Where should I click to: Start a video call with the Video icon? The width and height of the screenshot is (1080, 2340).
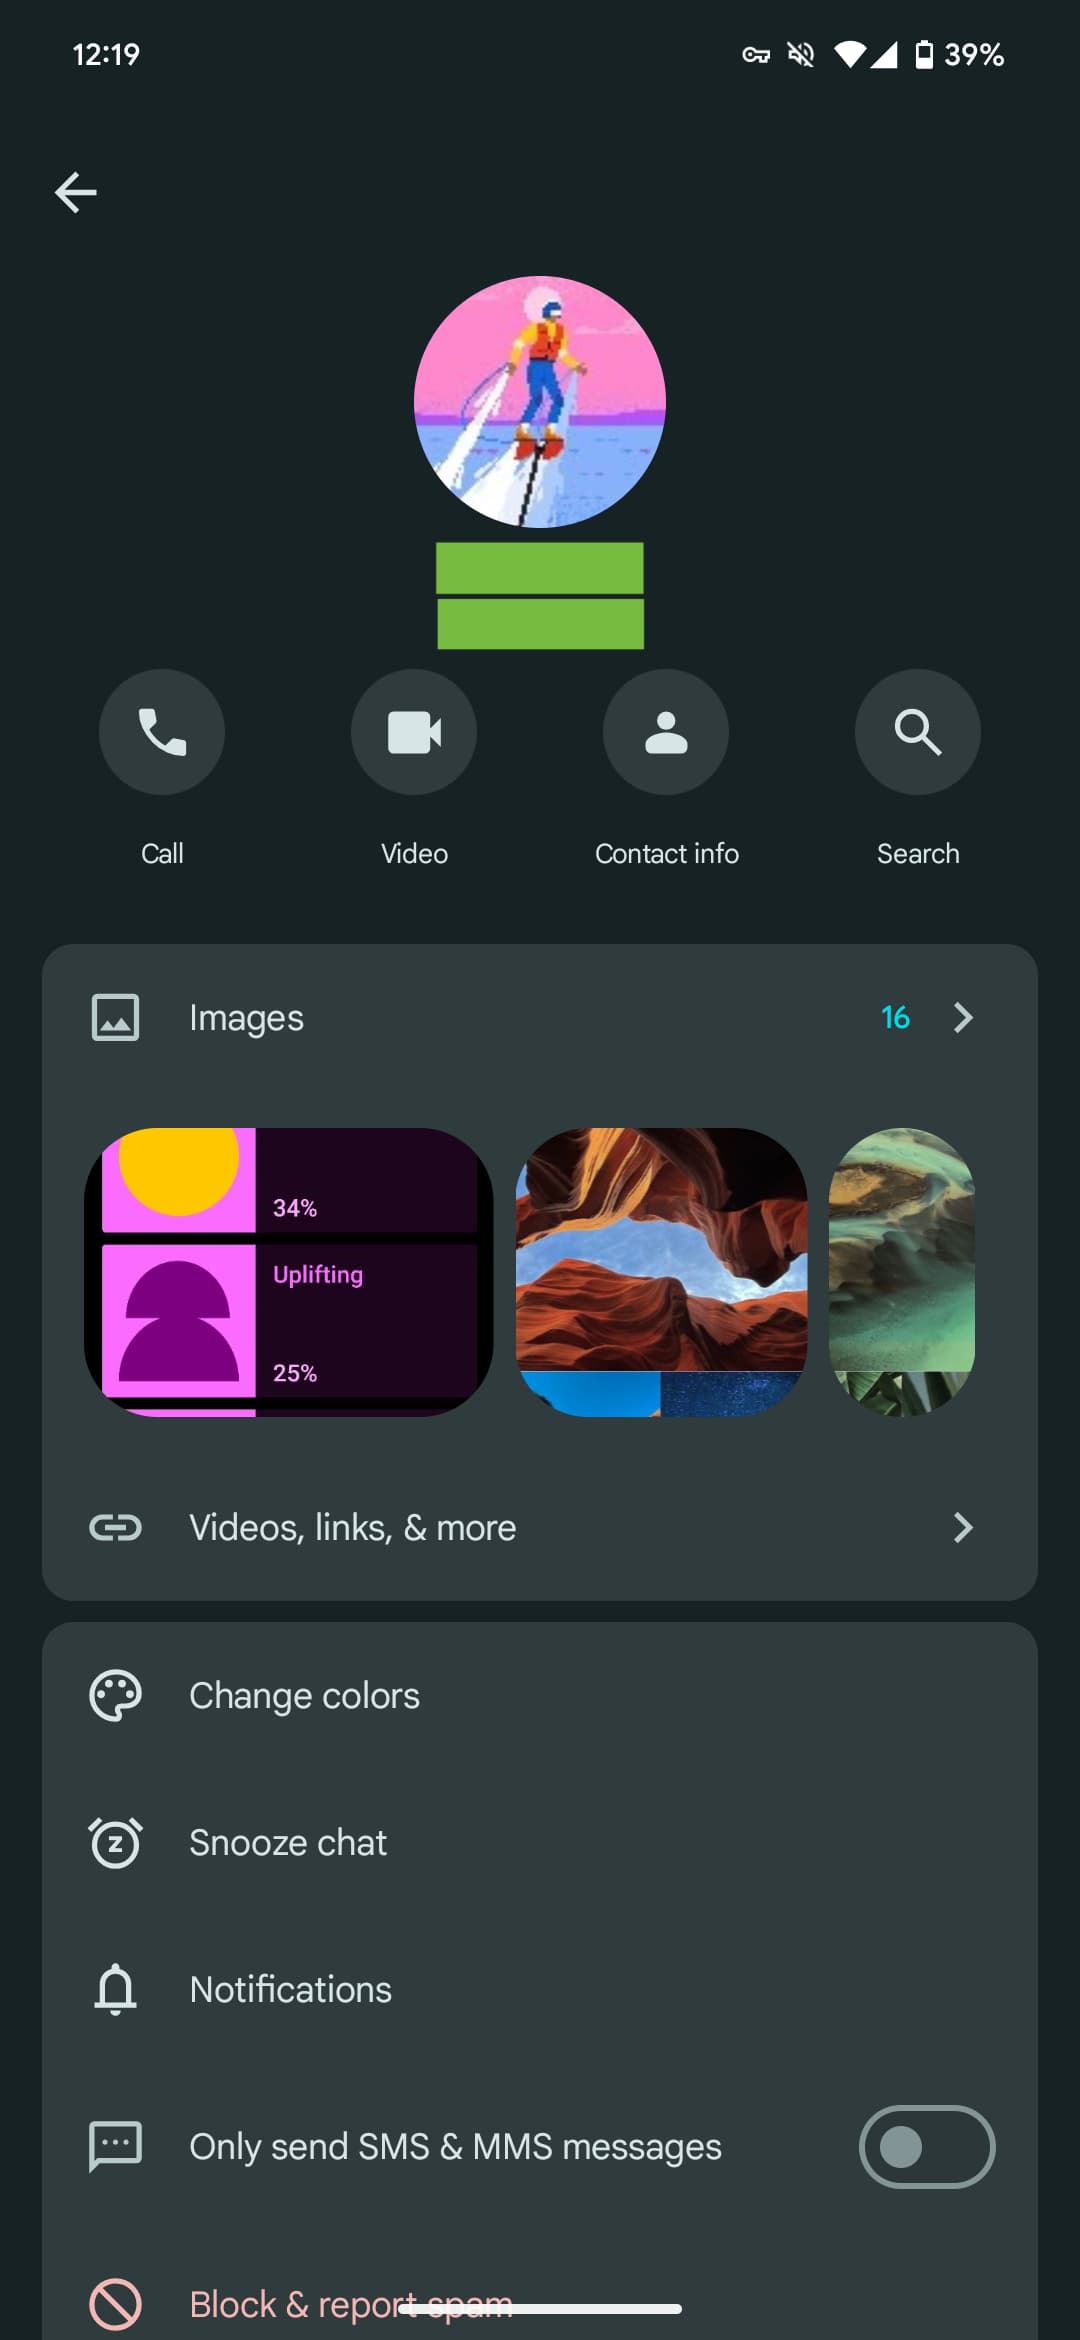coord(414,732)
